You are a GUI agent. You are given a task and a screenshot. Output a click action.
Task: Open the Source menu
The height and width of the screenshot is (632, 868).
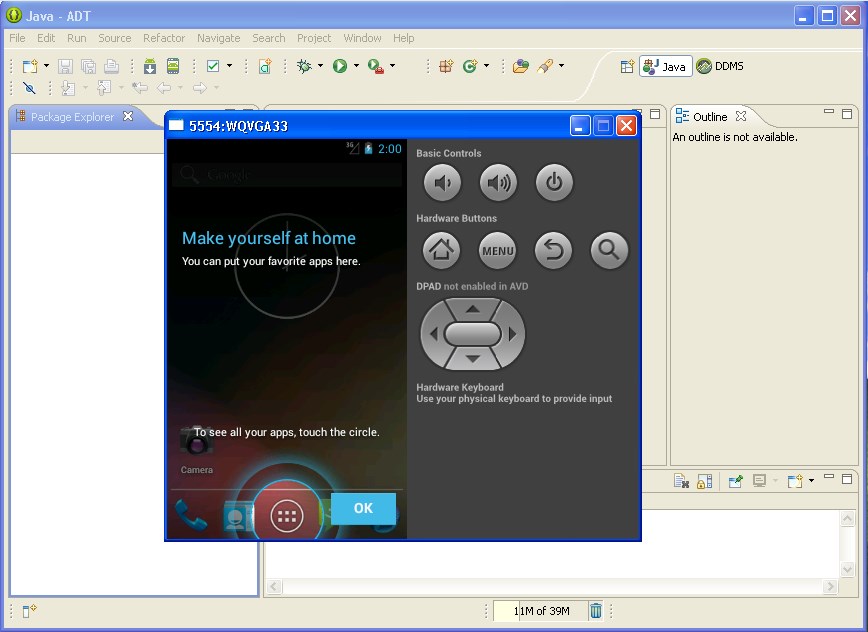[x=115, y=38]
